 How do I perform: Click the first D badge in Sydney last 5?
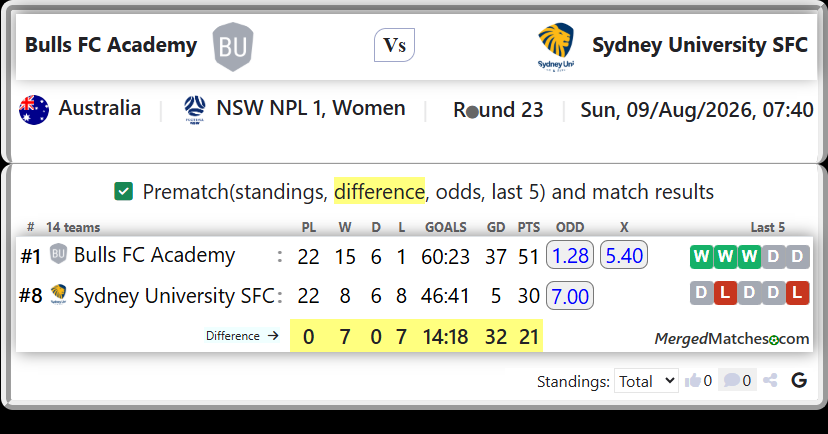pyautogui.click(x=701, y=293)
